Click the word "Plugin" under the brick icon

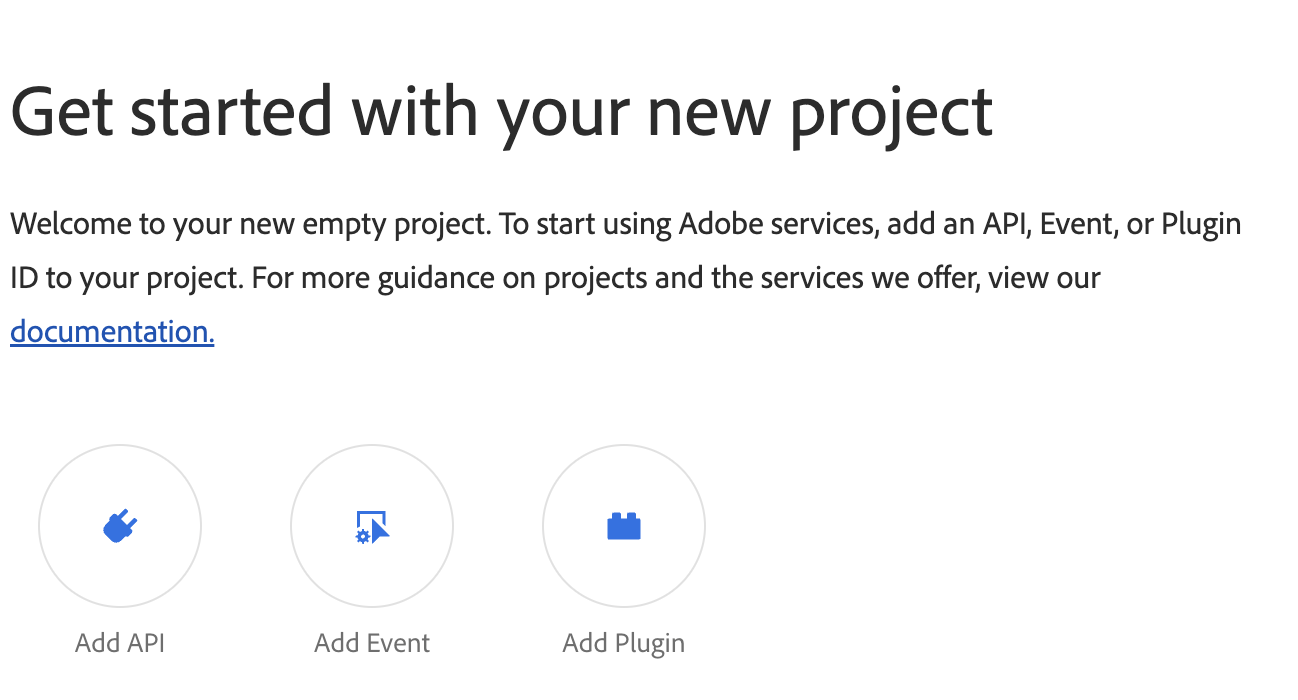pos(650,643)
